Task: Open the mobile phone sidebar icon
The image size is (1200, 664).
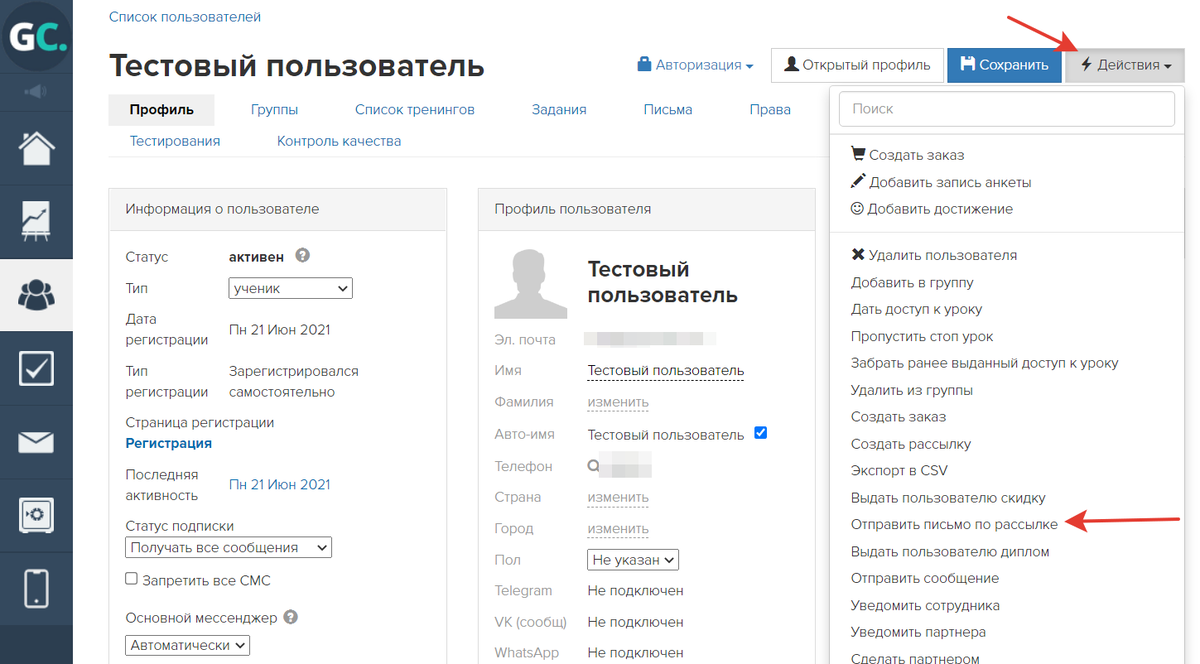Action: click(36, 587)
